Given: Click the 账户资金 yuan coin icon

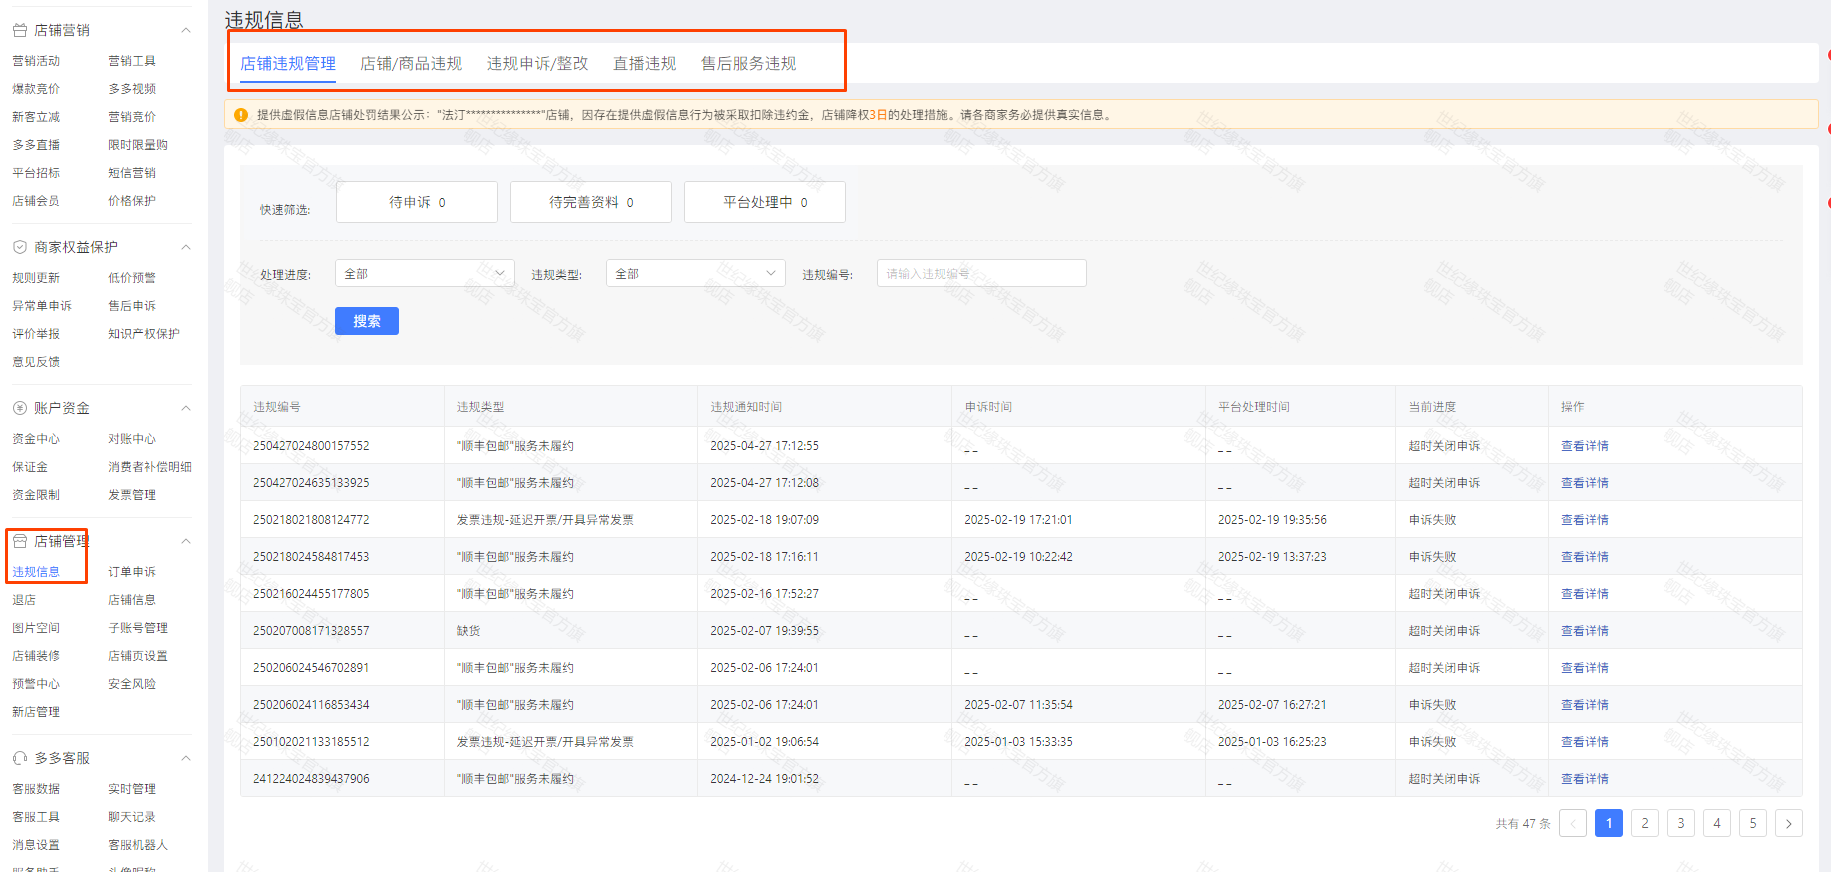Looking at the screenshot, I should click(x=19, y=408).
